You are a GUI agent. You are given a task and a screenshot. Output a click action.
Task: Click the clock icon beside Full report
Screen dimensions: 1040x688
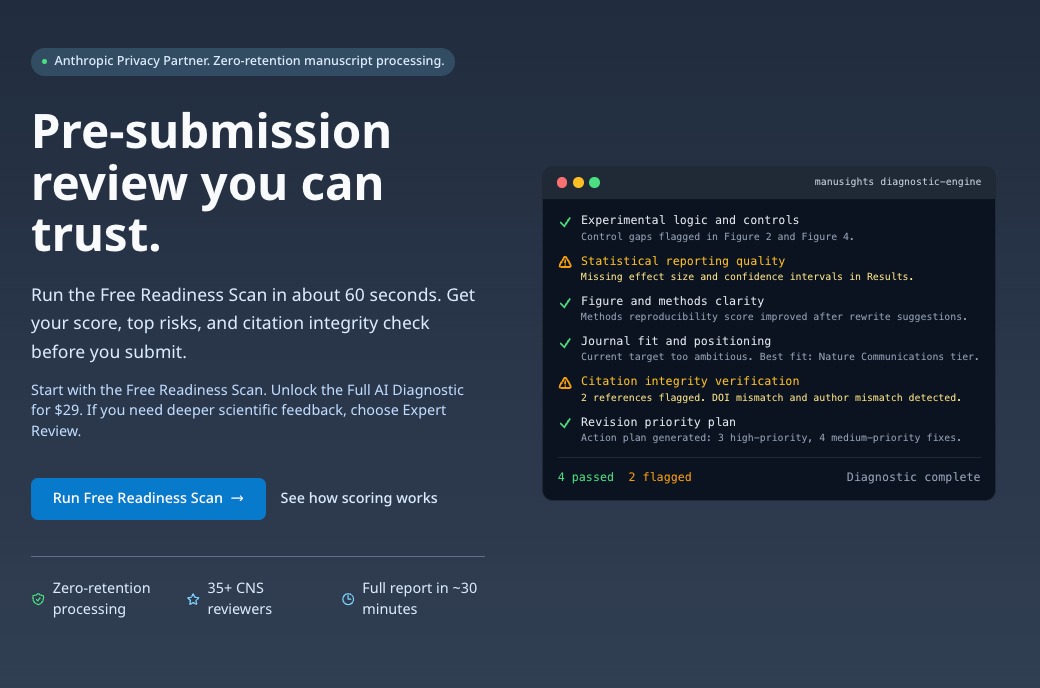[348, 599]
